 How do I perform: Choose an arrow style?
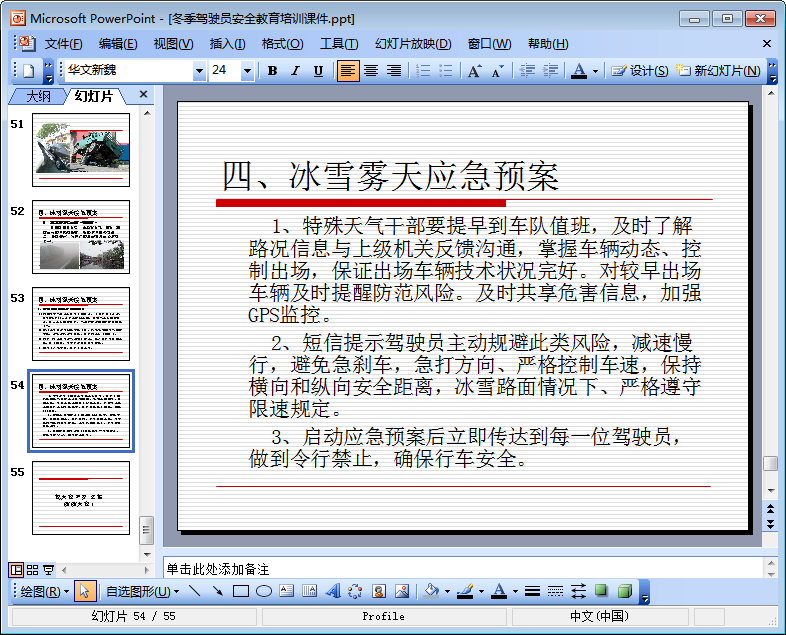pyautogui.click(x=578, y=591)
